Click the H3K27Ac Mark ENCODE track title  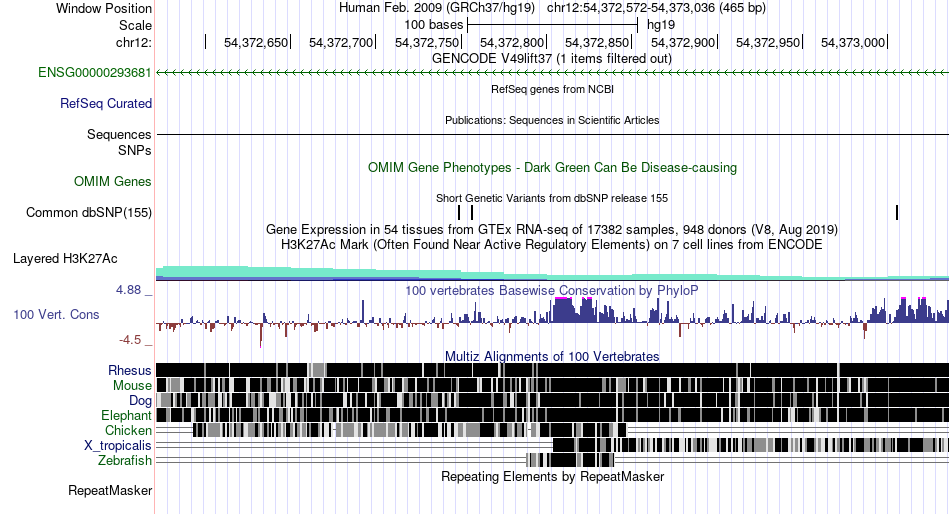pos(552,245)
